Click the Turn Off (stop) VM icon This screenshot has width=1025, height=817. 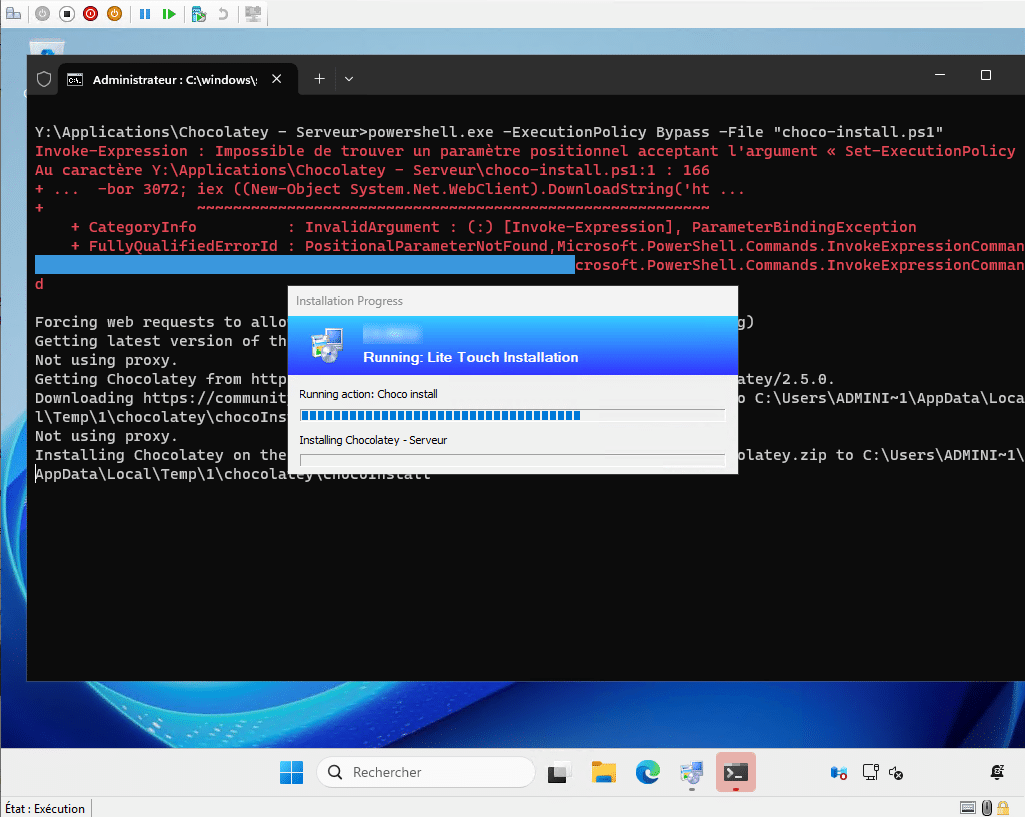coord(67,14)
